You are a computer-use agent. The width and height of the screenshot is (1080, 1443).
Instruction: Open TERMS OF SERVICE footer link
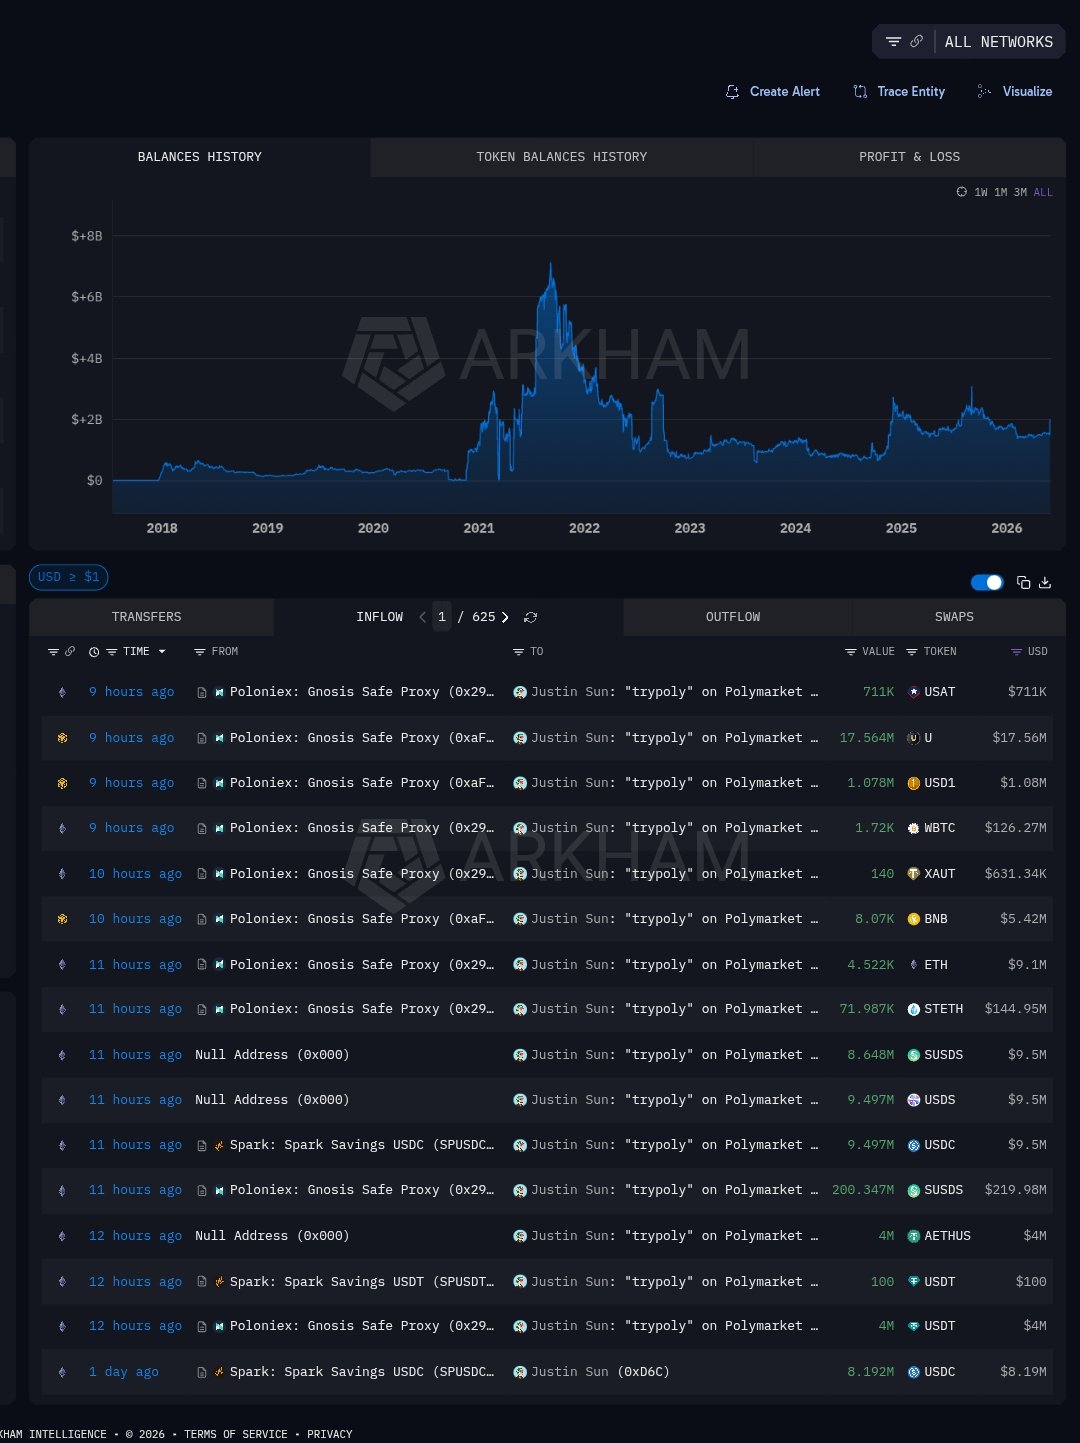pyautogui.click(x=235, y=1434)
